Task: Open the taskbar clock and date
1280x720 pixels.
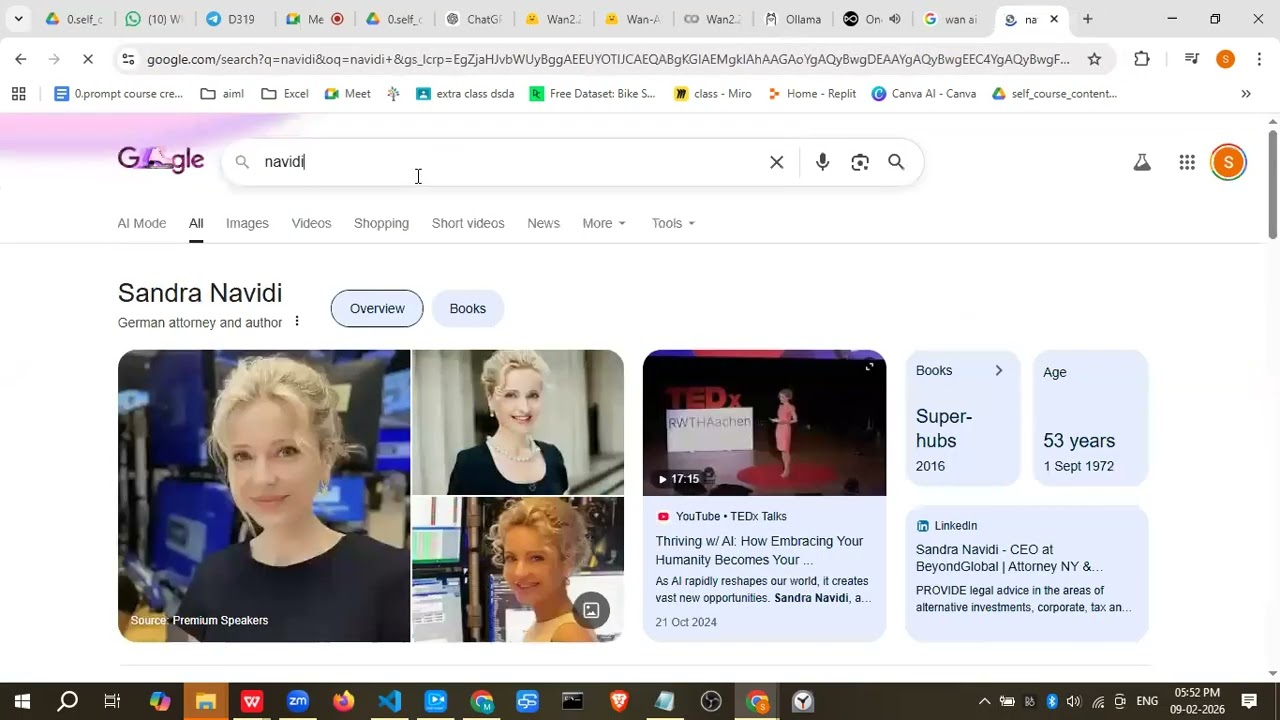Action: point(1197,701)
